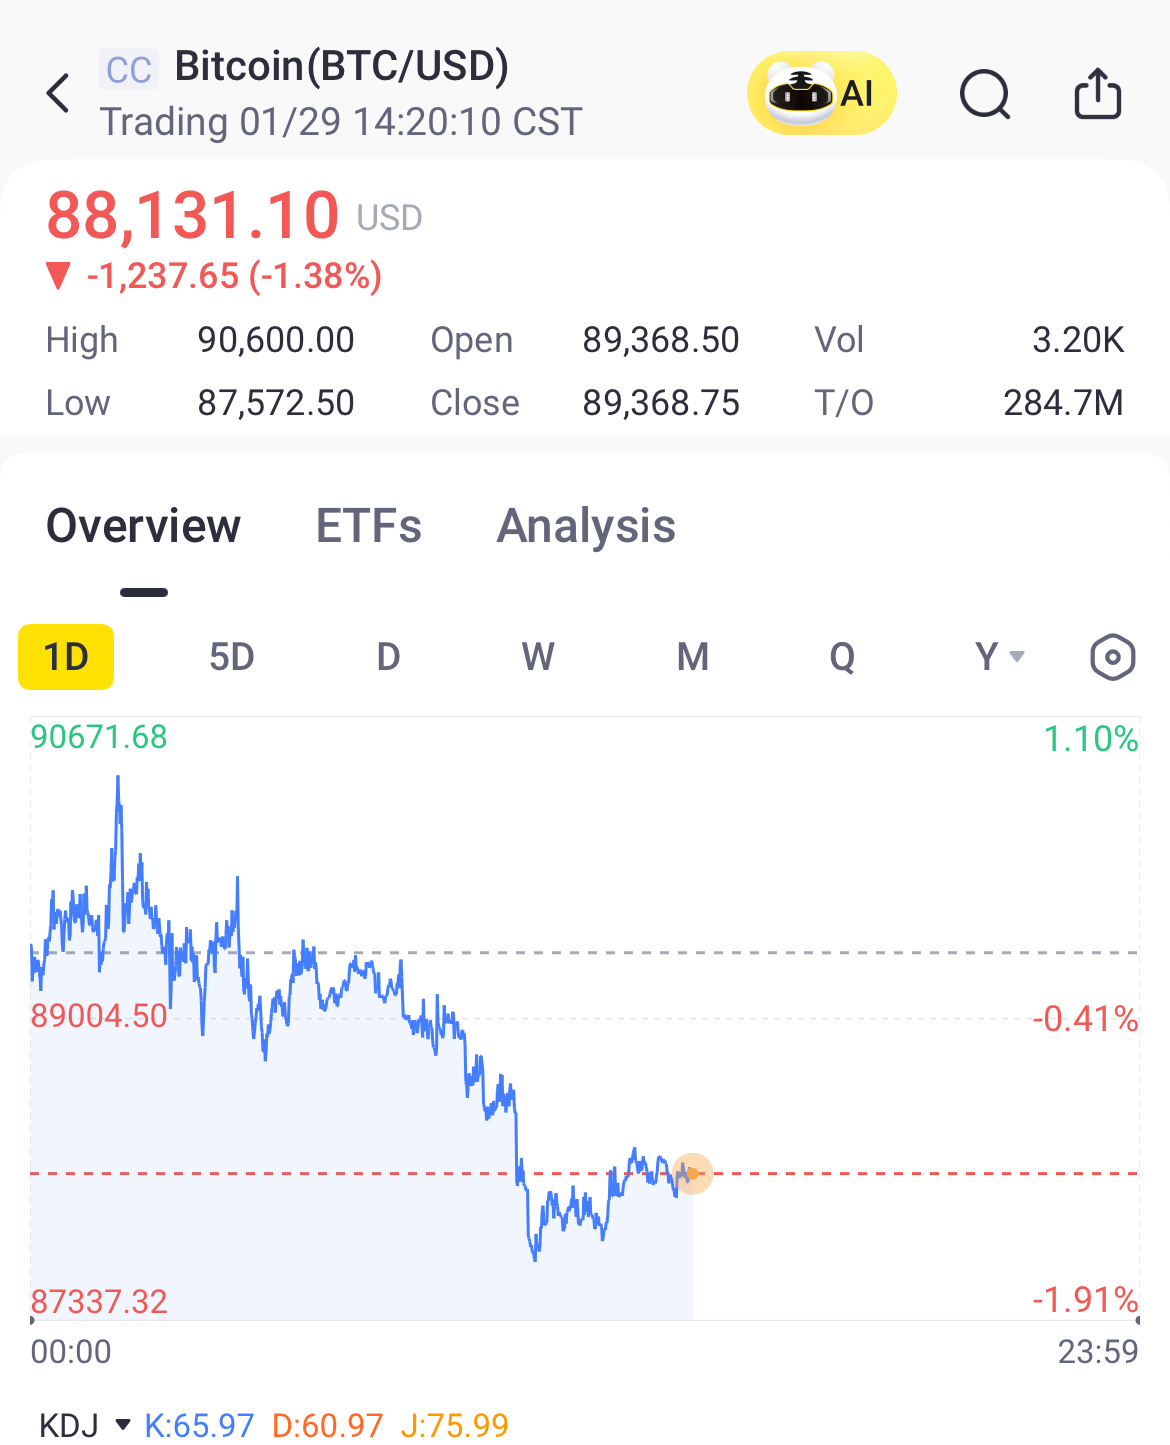Tap the back arrow icon
1170x1445 pixels.
click(x=59, y=93)
